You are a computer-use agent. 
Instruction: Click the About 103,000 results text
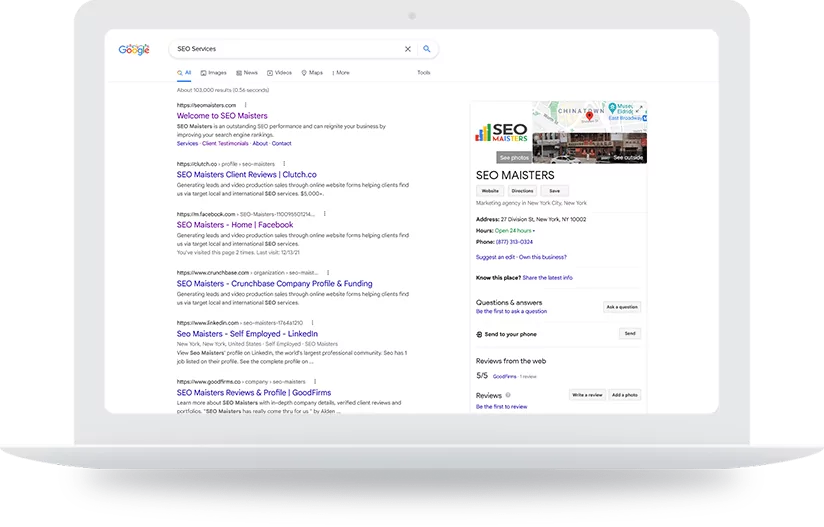coord(223,90)
